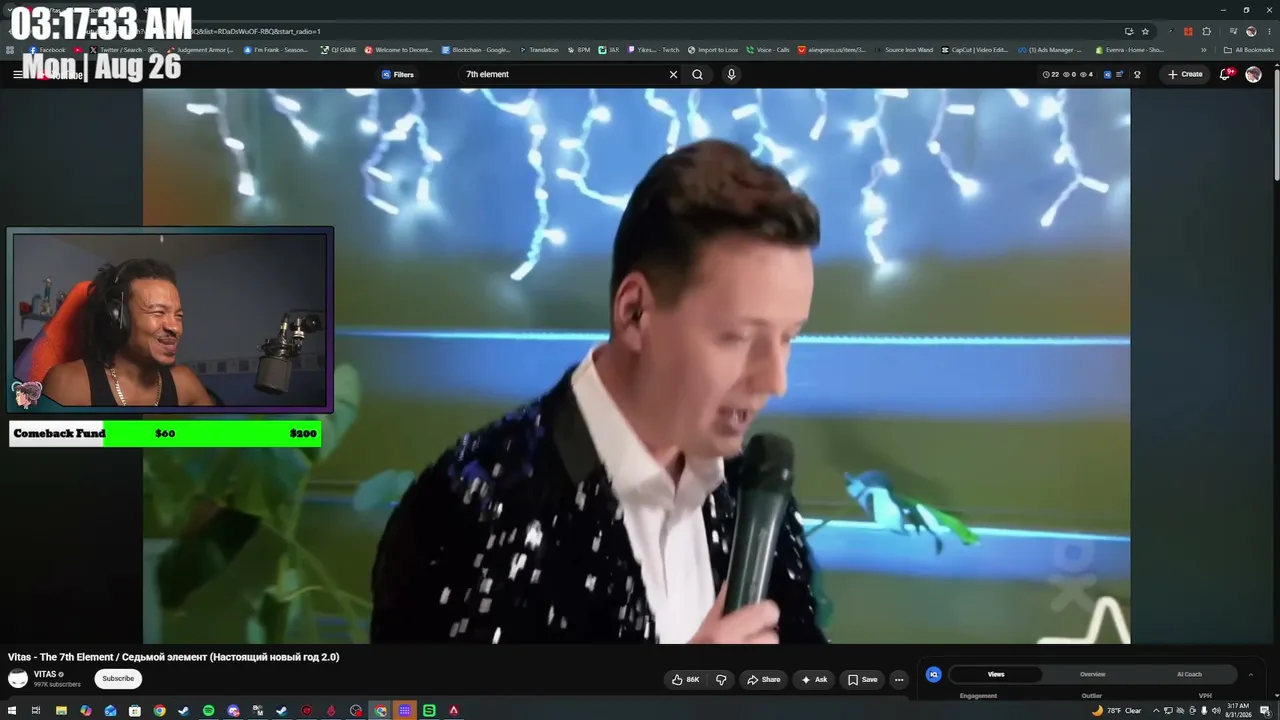Subscribe to the VITAS channel
1280x720 pixels.
coord(118,679)
